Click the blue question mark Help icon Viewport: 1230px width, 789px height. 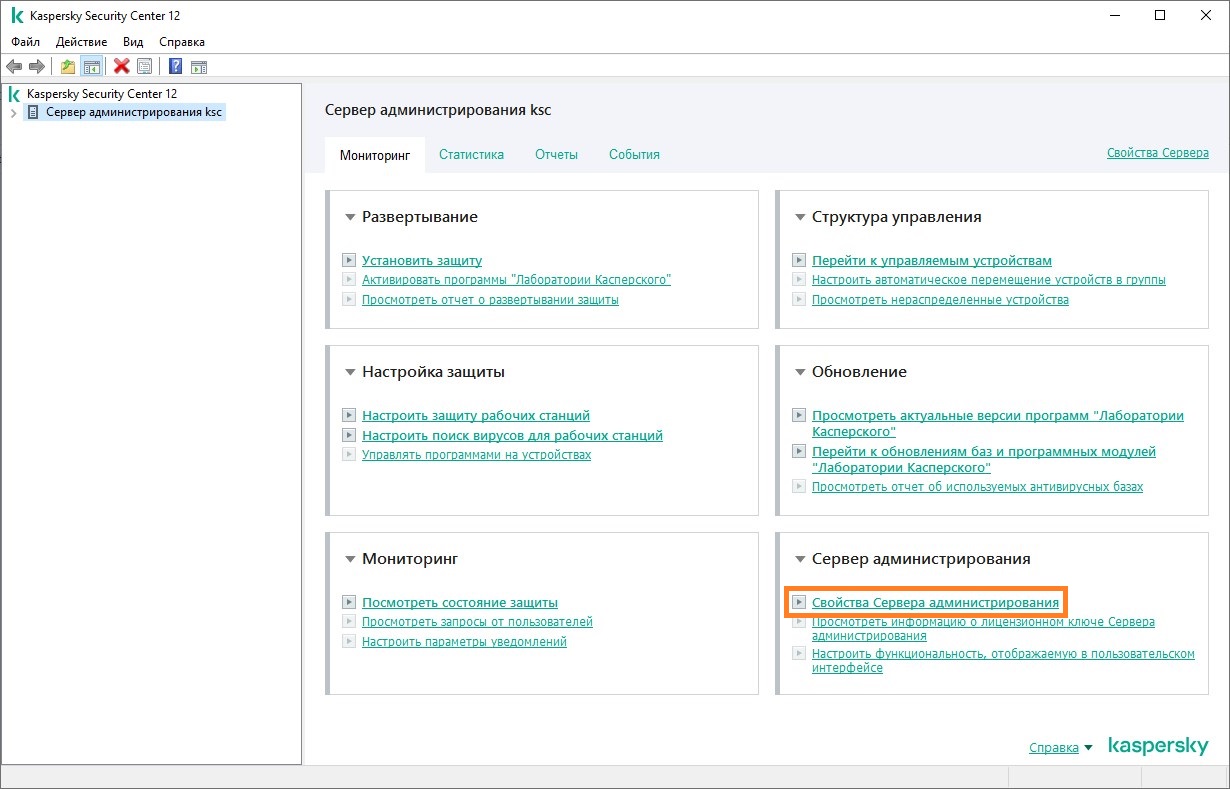click(x=176, y=67)
